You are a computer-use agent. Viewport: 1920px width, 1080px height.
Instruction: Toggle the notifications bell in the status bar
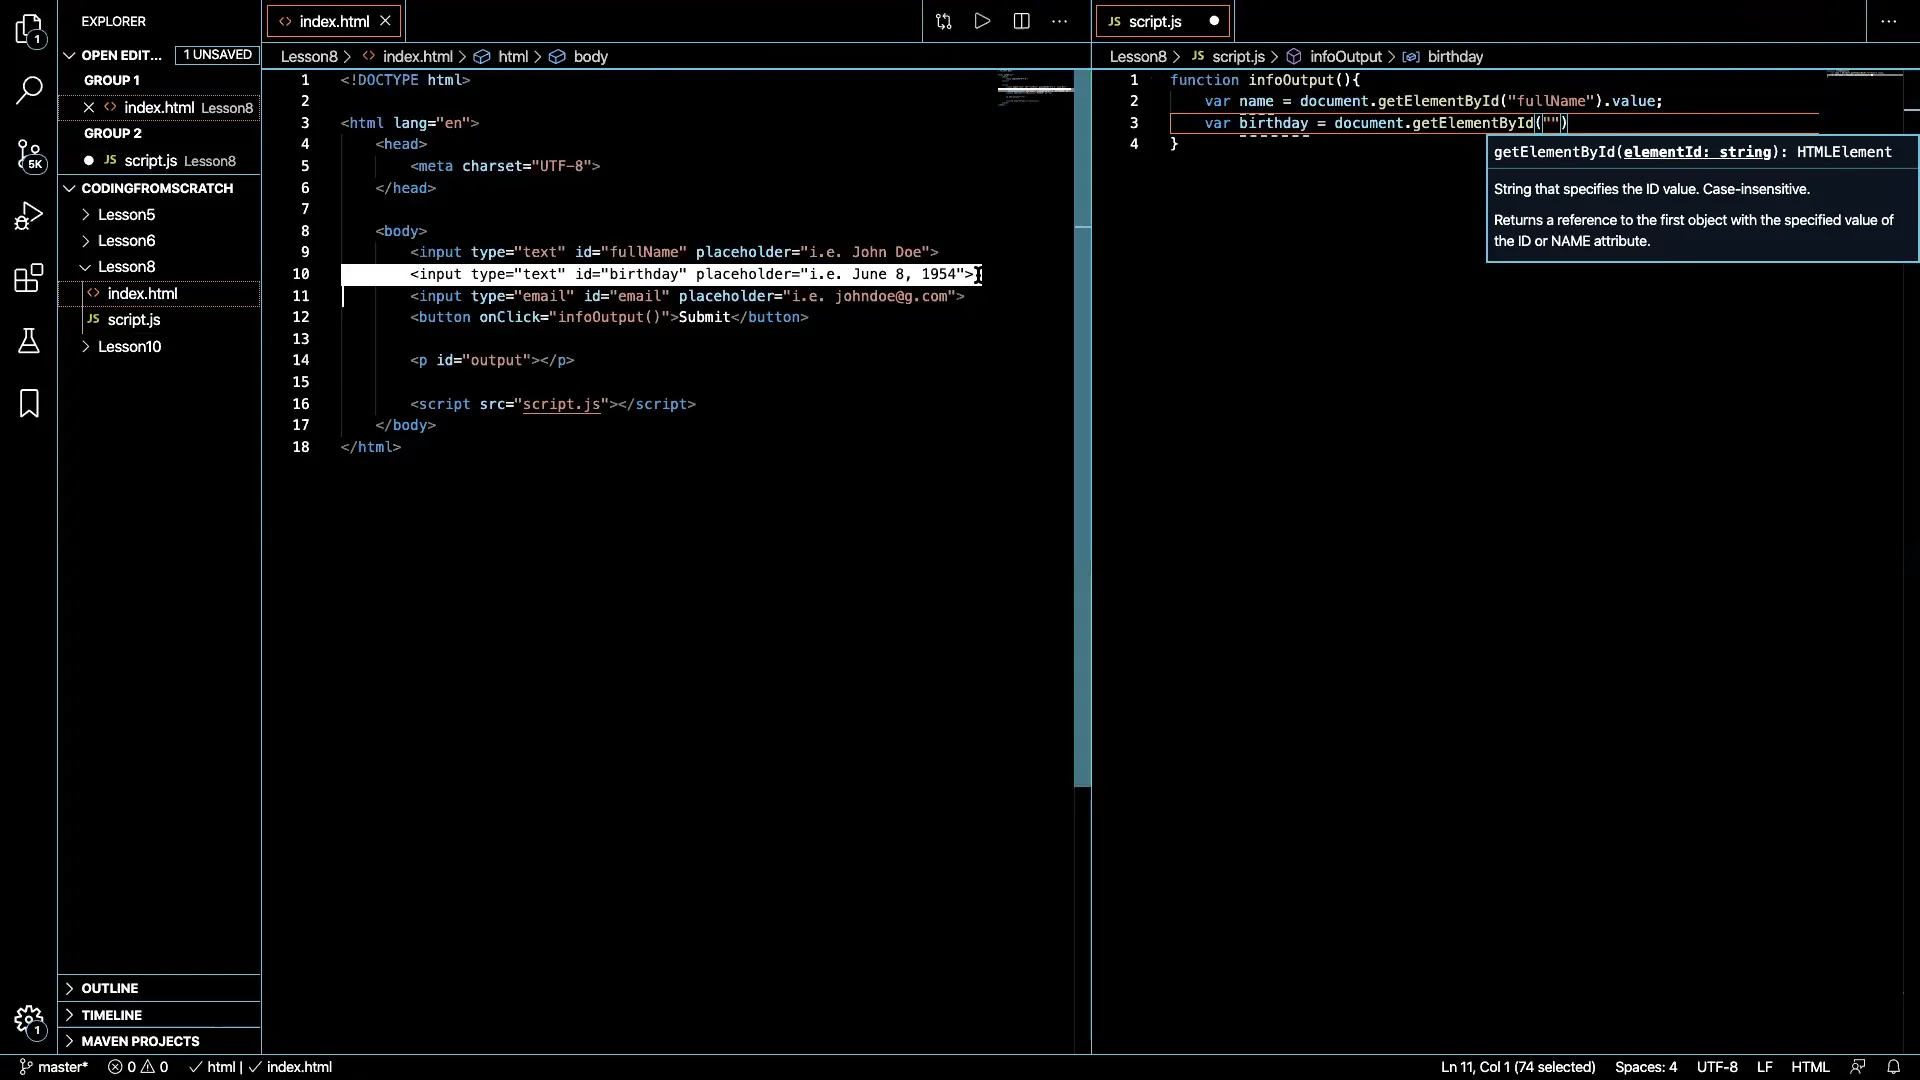[x=1895, y=1067]
